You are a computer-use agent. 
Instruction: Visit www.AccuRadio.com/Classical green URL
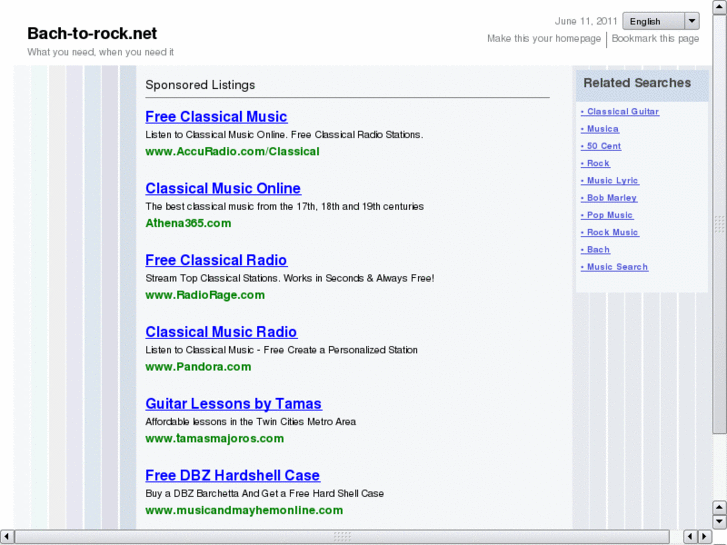(232, 151)
